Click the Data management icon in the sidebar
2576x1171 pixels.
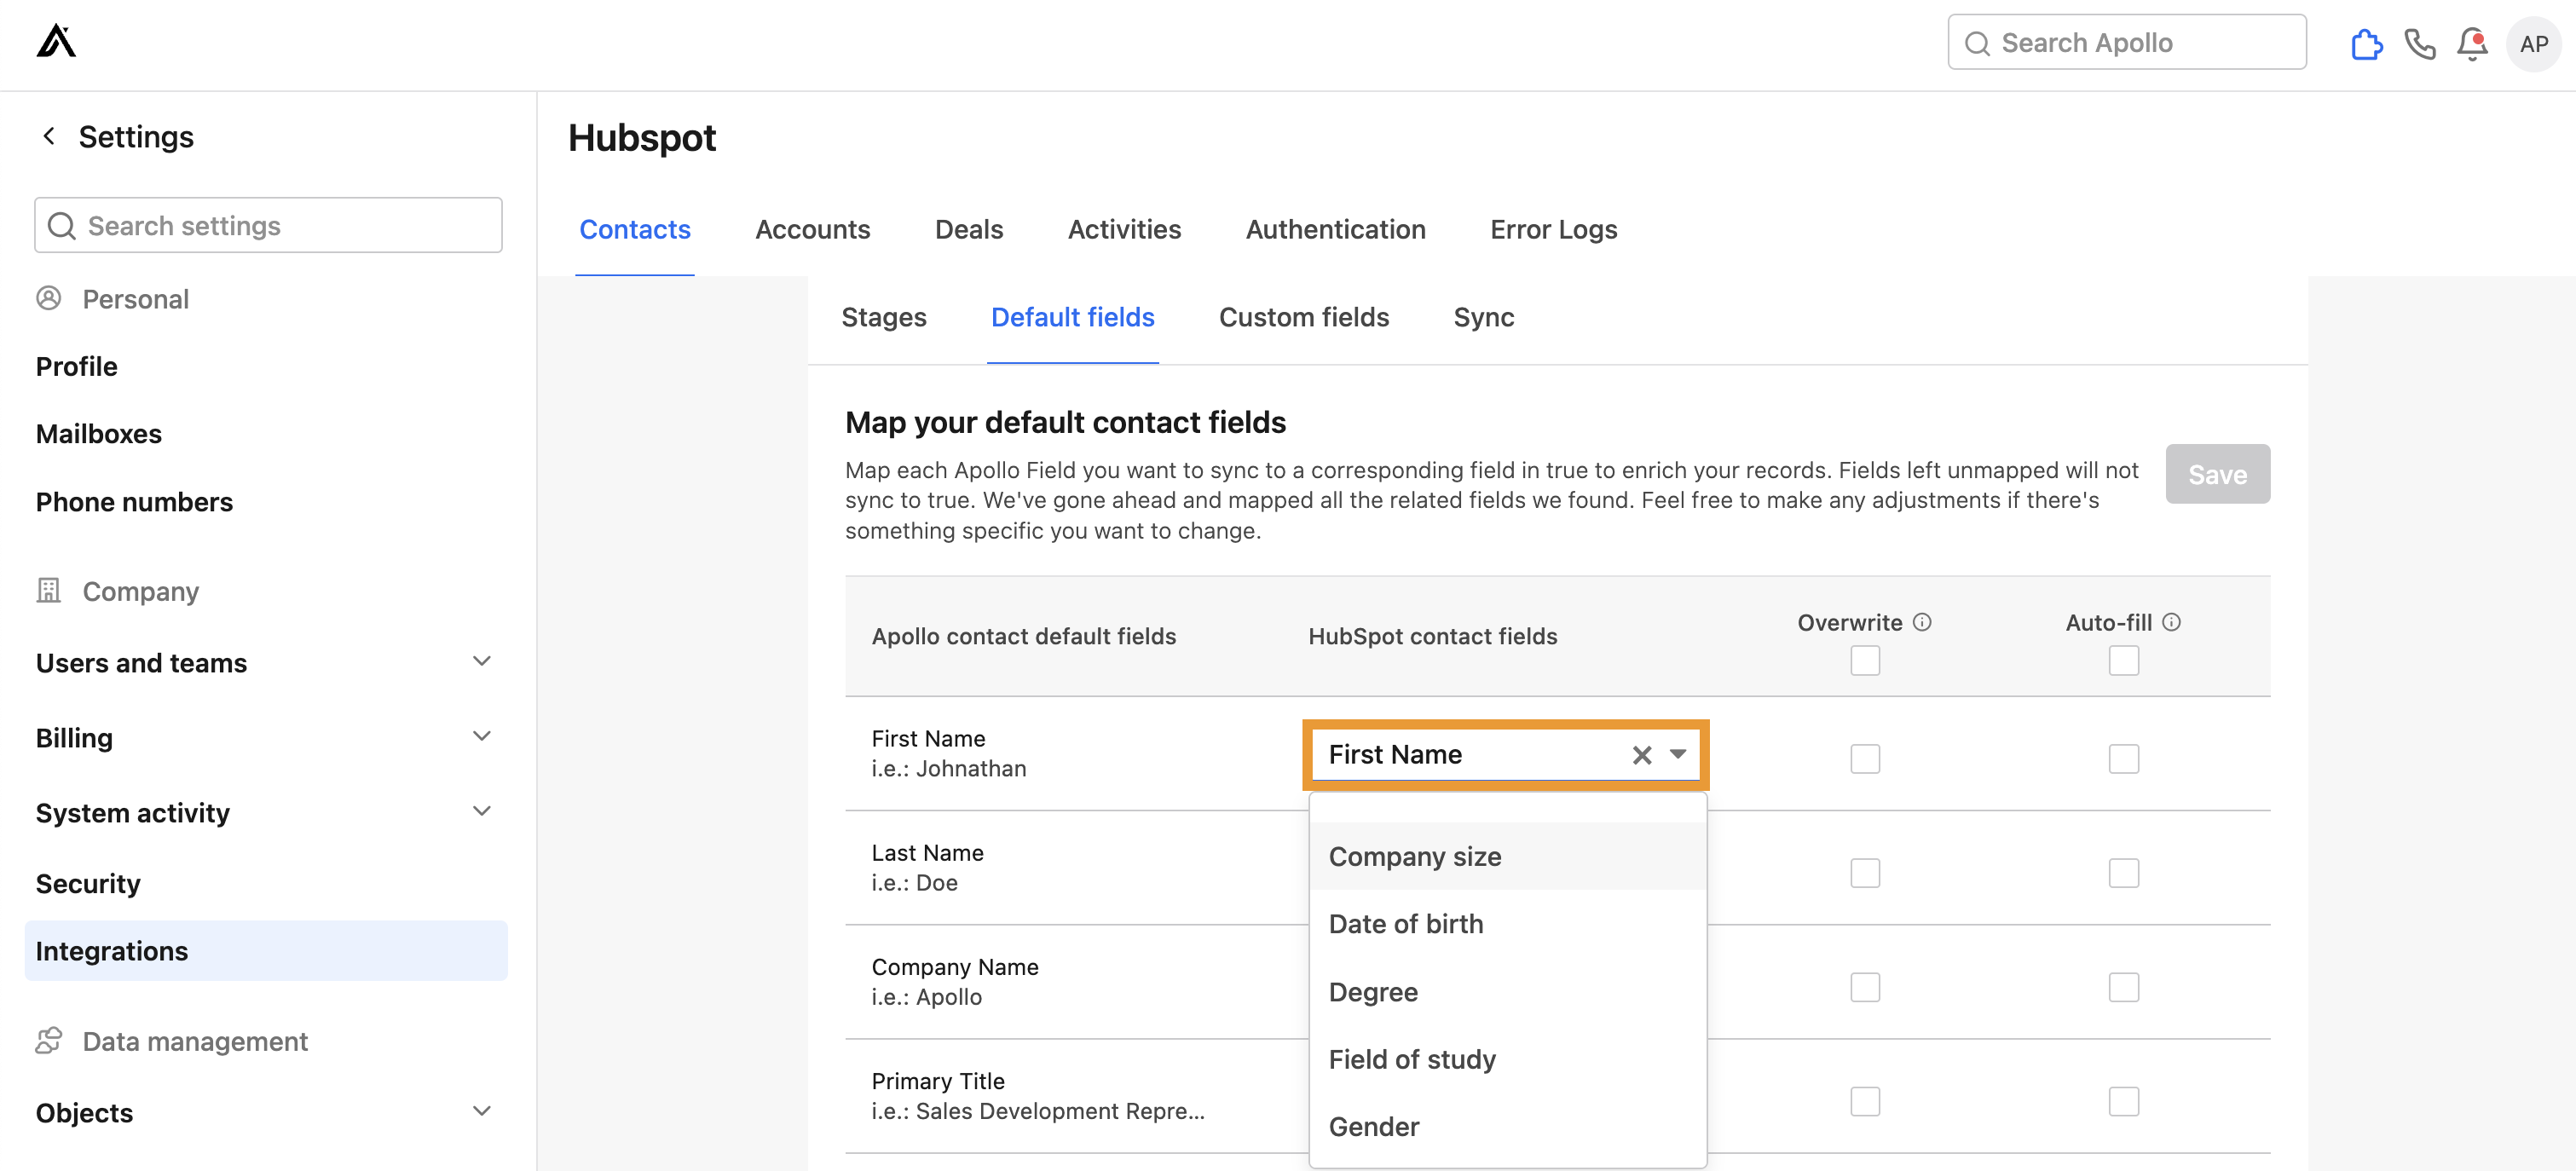pyautogui.click(x=49, y=1040)
